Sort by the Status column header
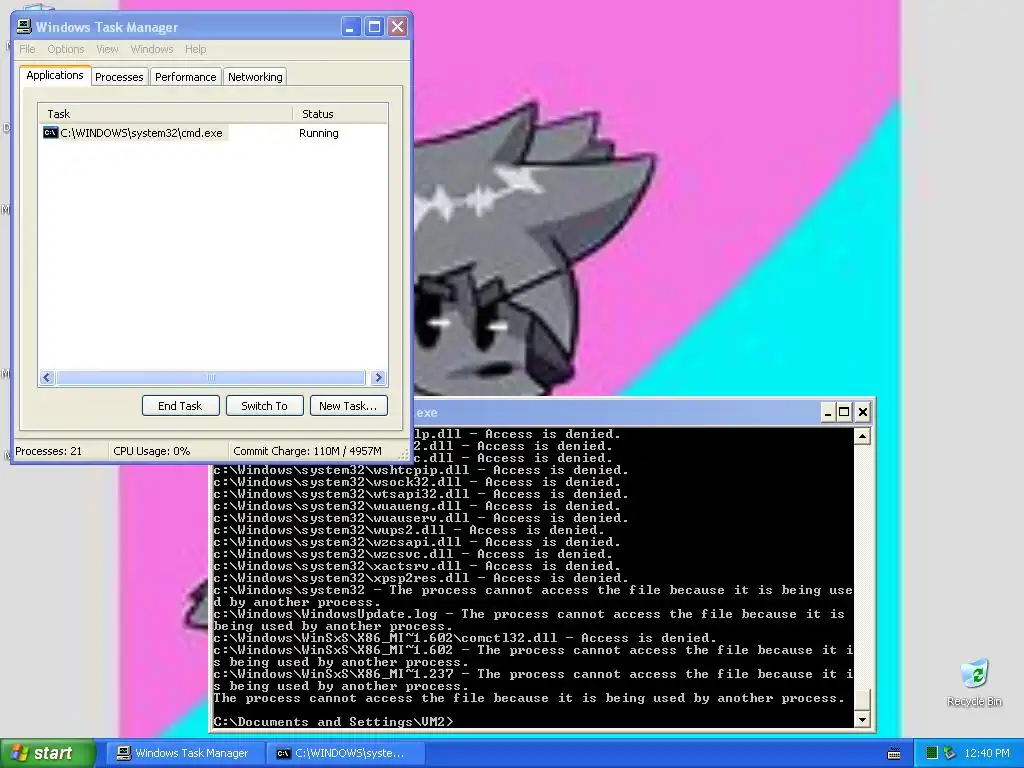 [x=340, y=114]
